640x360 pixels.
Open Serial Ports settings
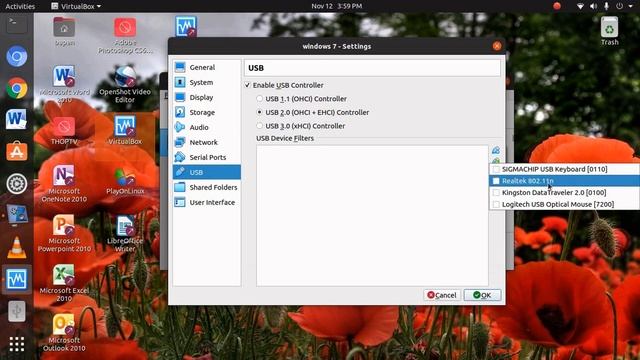tap(207, 157)
